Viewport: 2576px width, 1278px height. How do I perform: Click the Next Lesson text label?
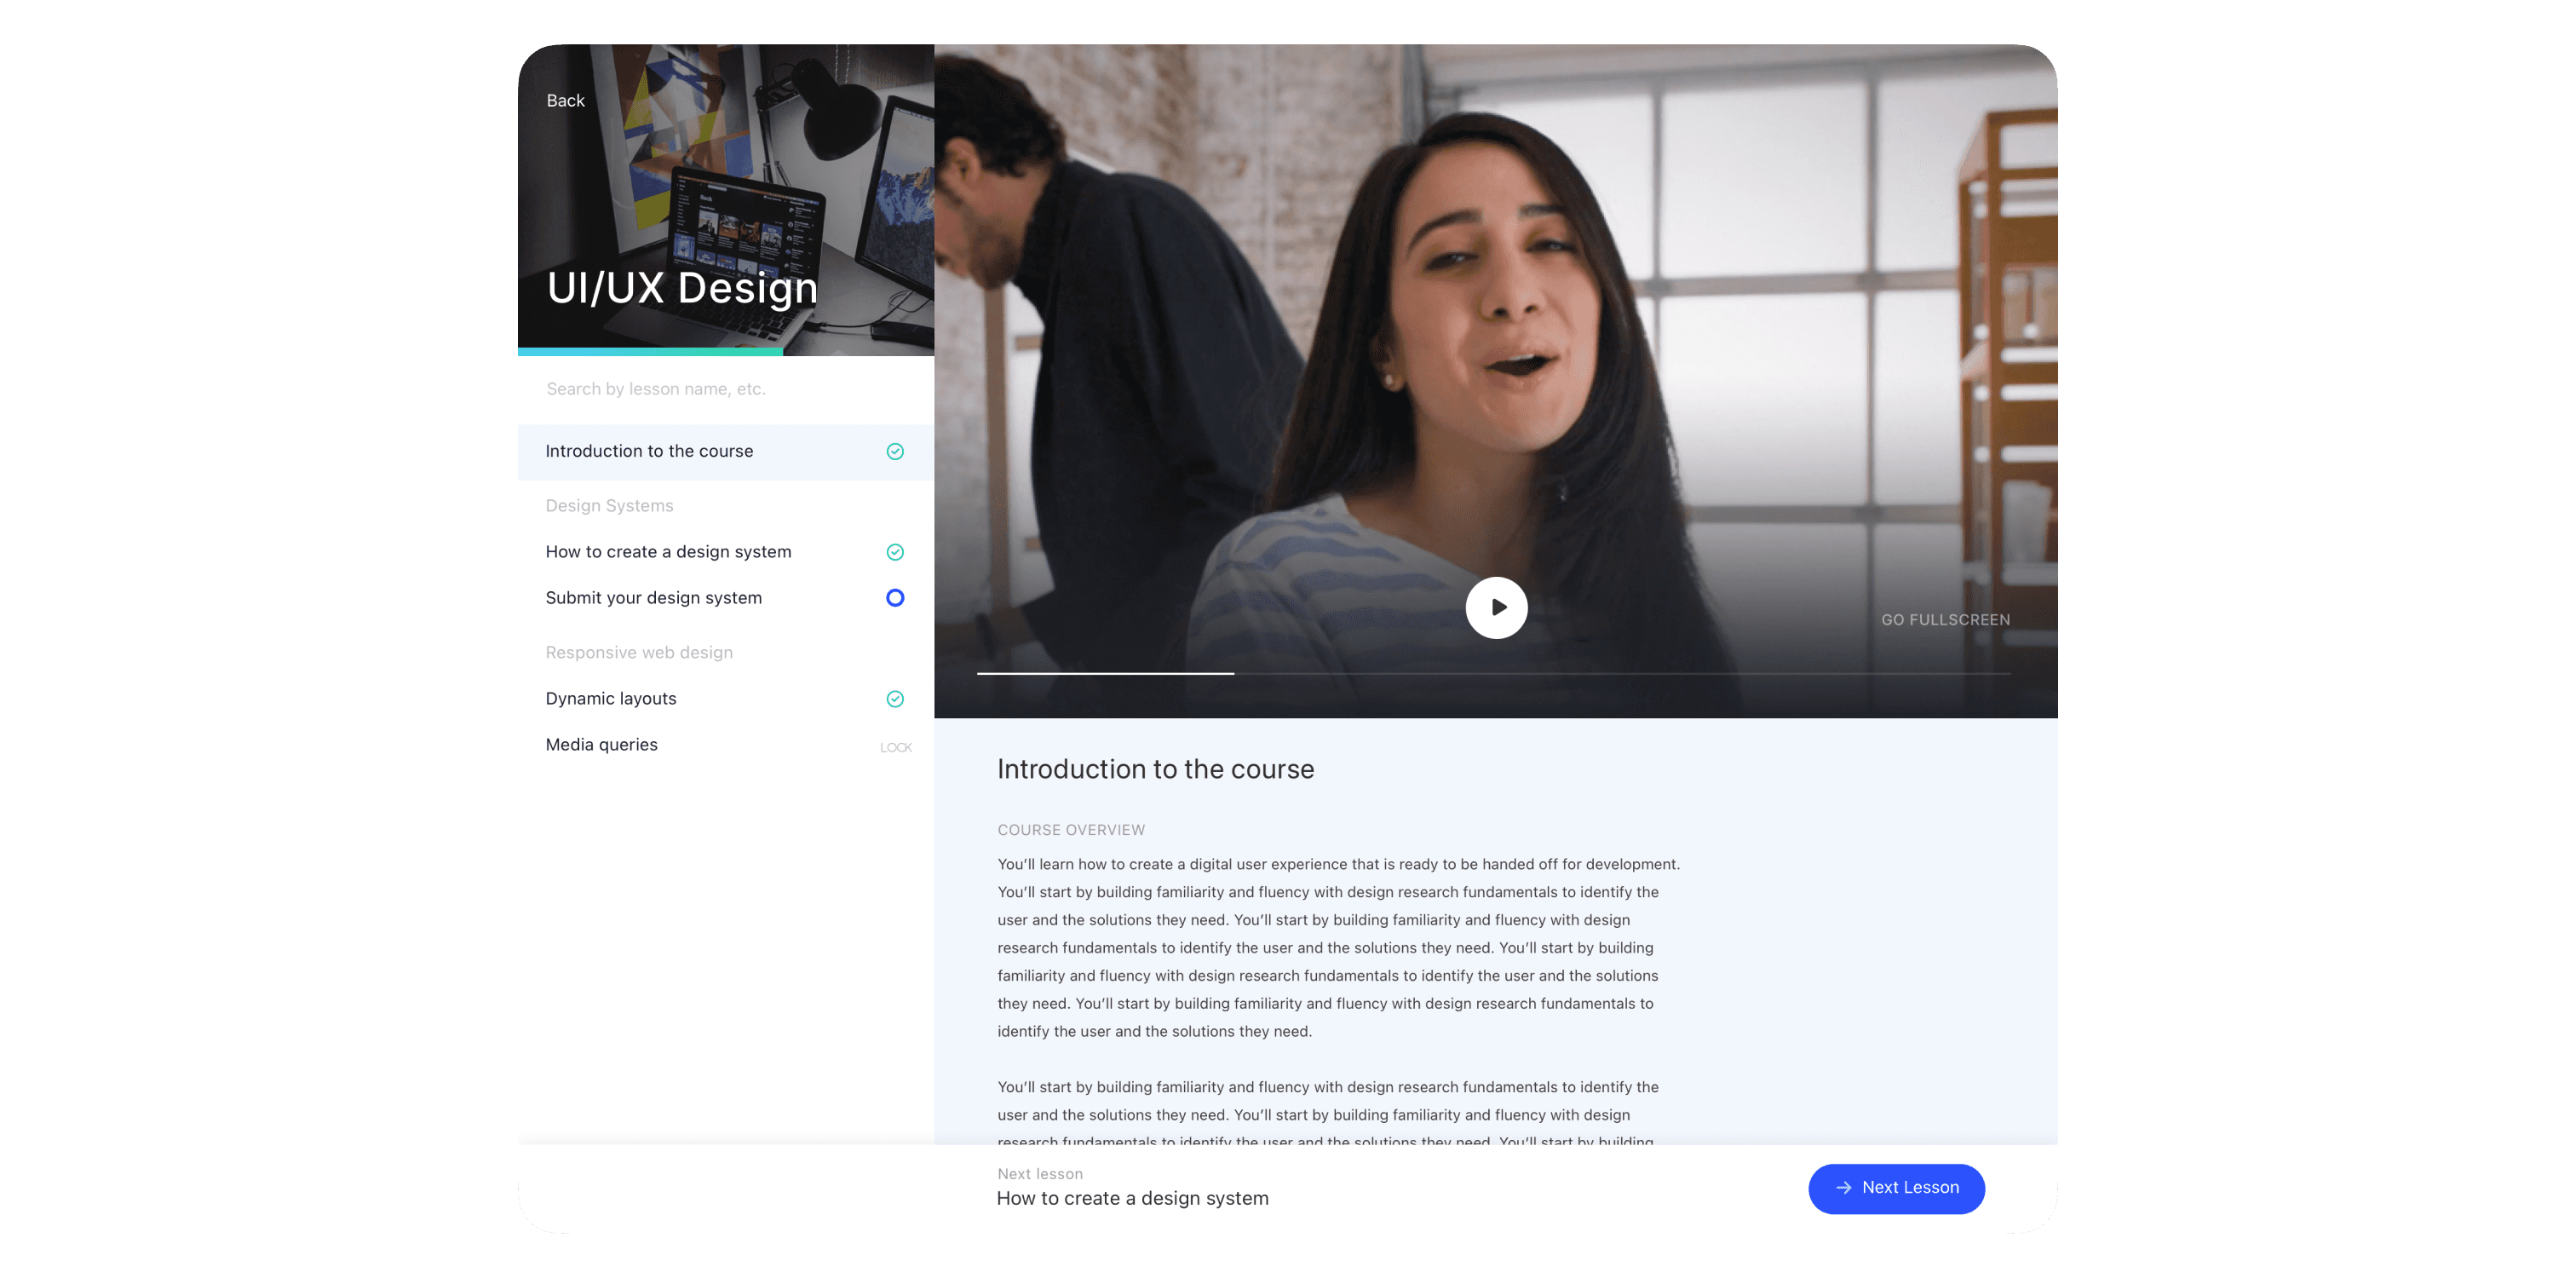[x=1910, y=1188]
